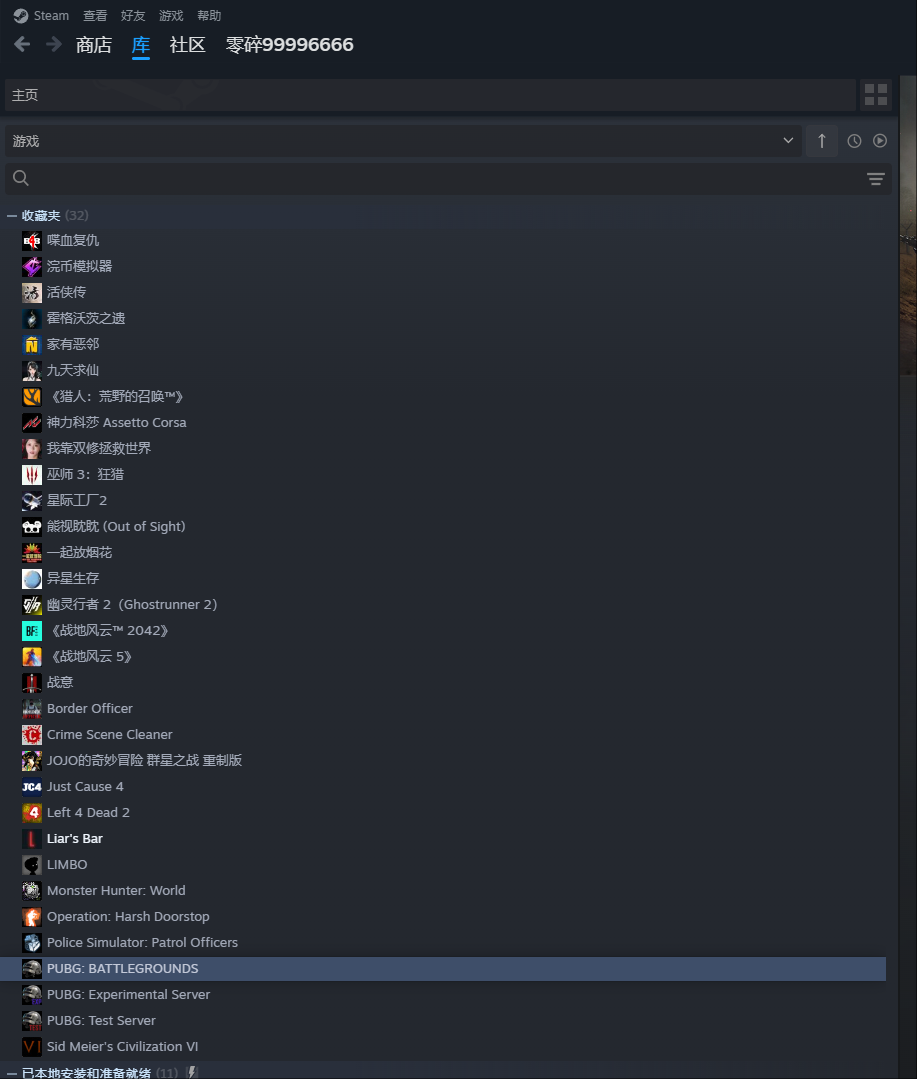
Task: Select Assetto Corsa game icon
Action: pyautogui.click(x=32, y=423)
